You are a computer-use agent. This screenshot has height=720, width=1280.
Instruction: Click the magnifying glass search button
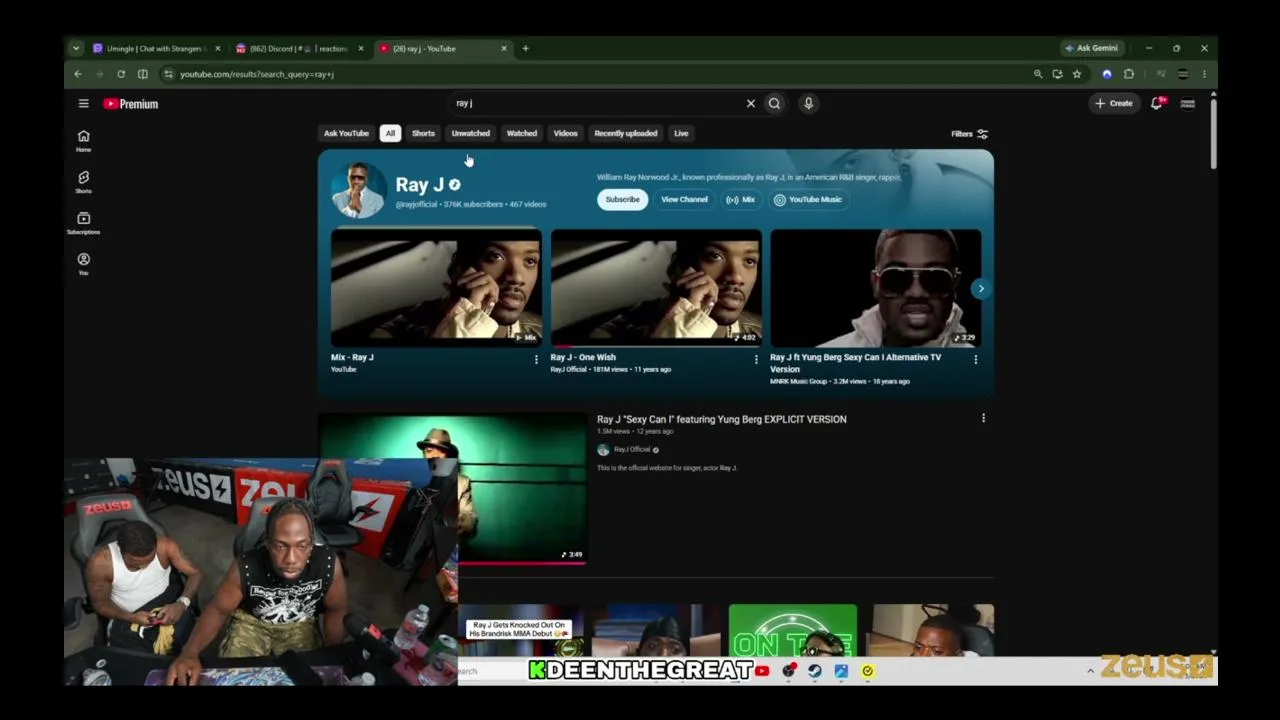(x=774, y=103)
